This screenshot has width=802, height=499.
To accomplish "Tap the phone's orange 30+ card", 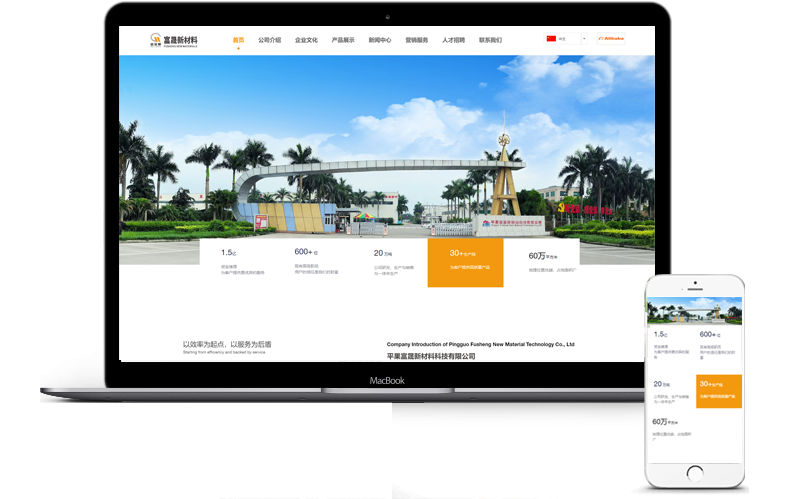I will (719, 391).
